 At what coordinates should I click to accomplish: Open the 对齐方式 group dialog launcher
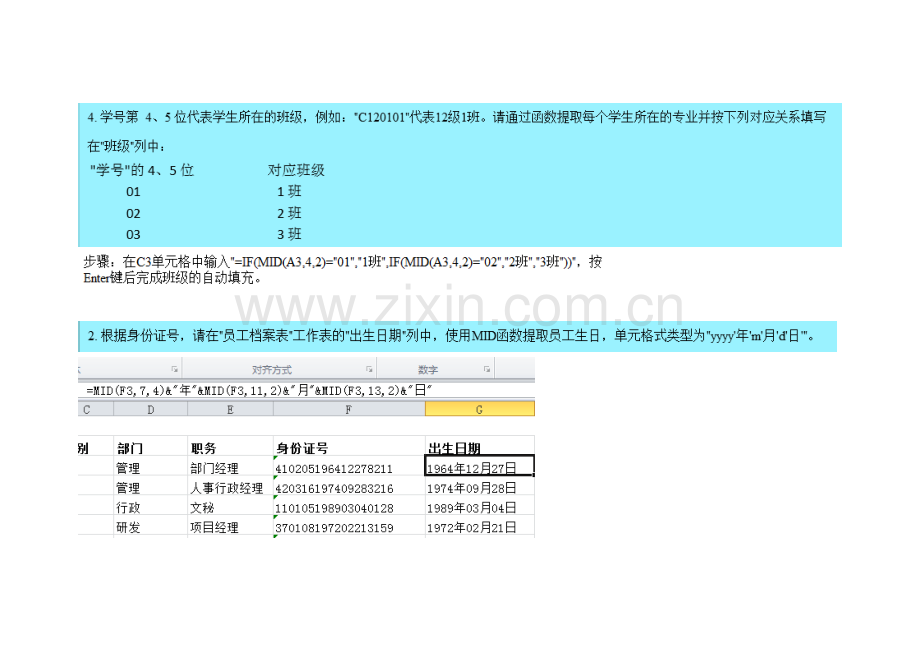click(x=369, y=369)
